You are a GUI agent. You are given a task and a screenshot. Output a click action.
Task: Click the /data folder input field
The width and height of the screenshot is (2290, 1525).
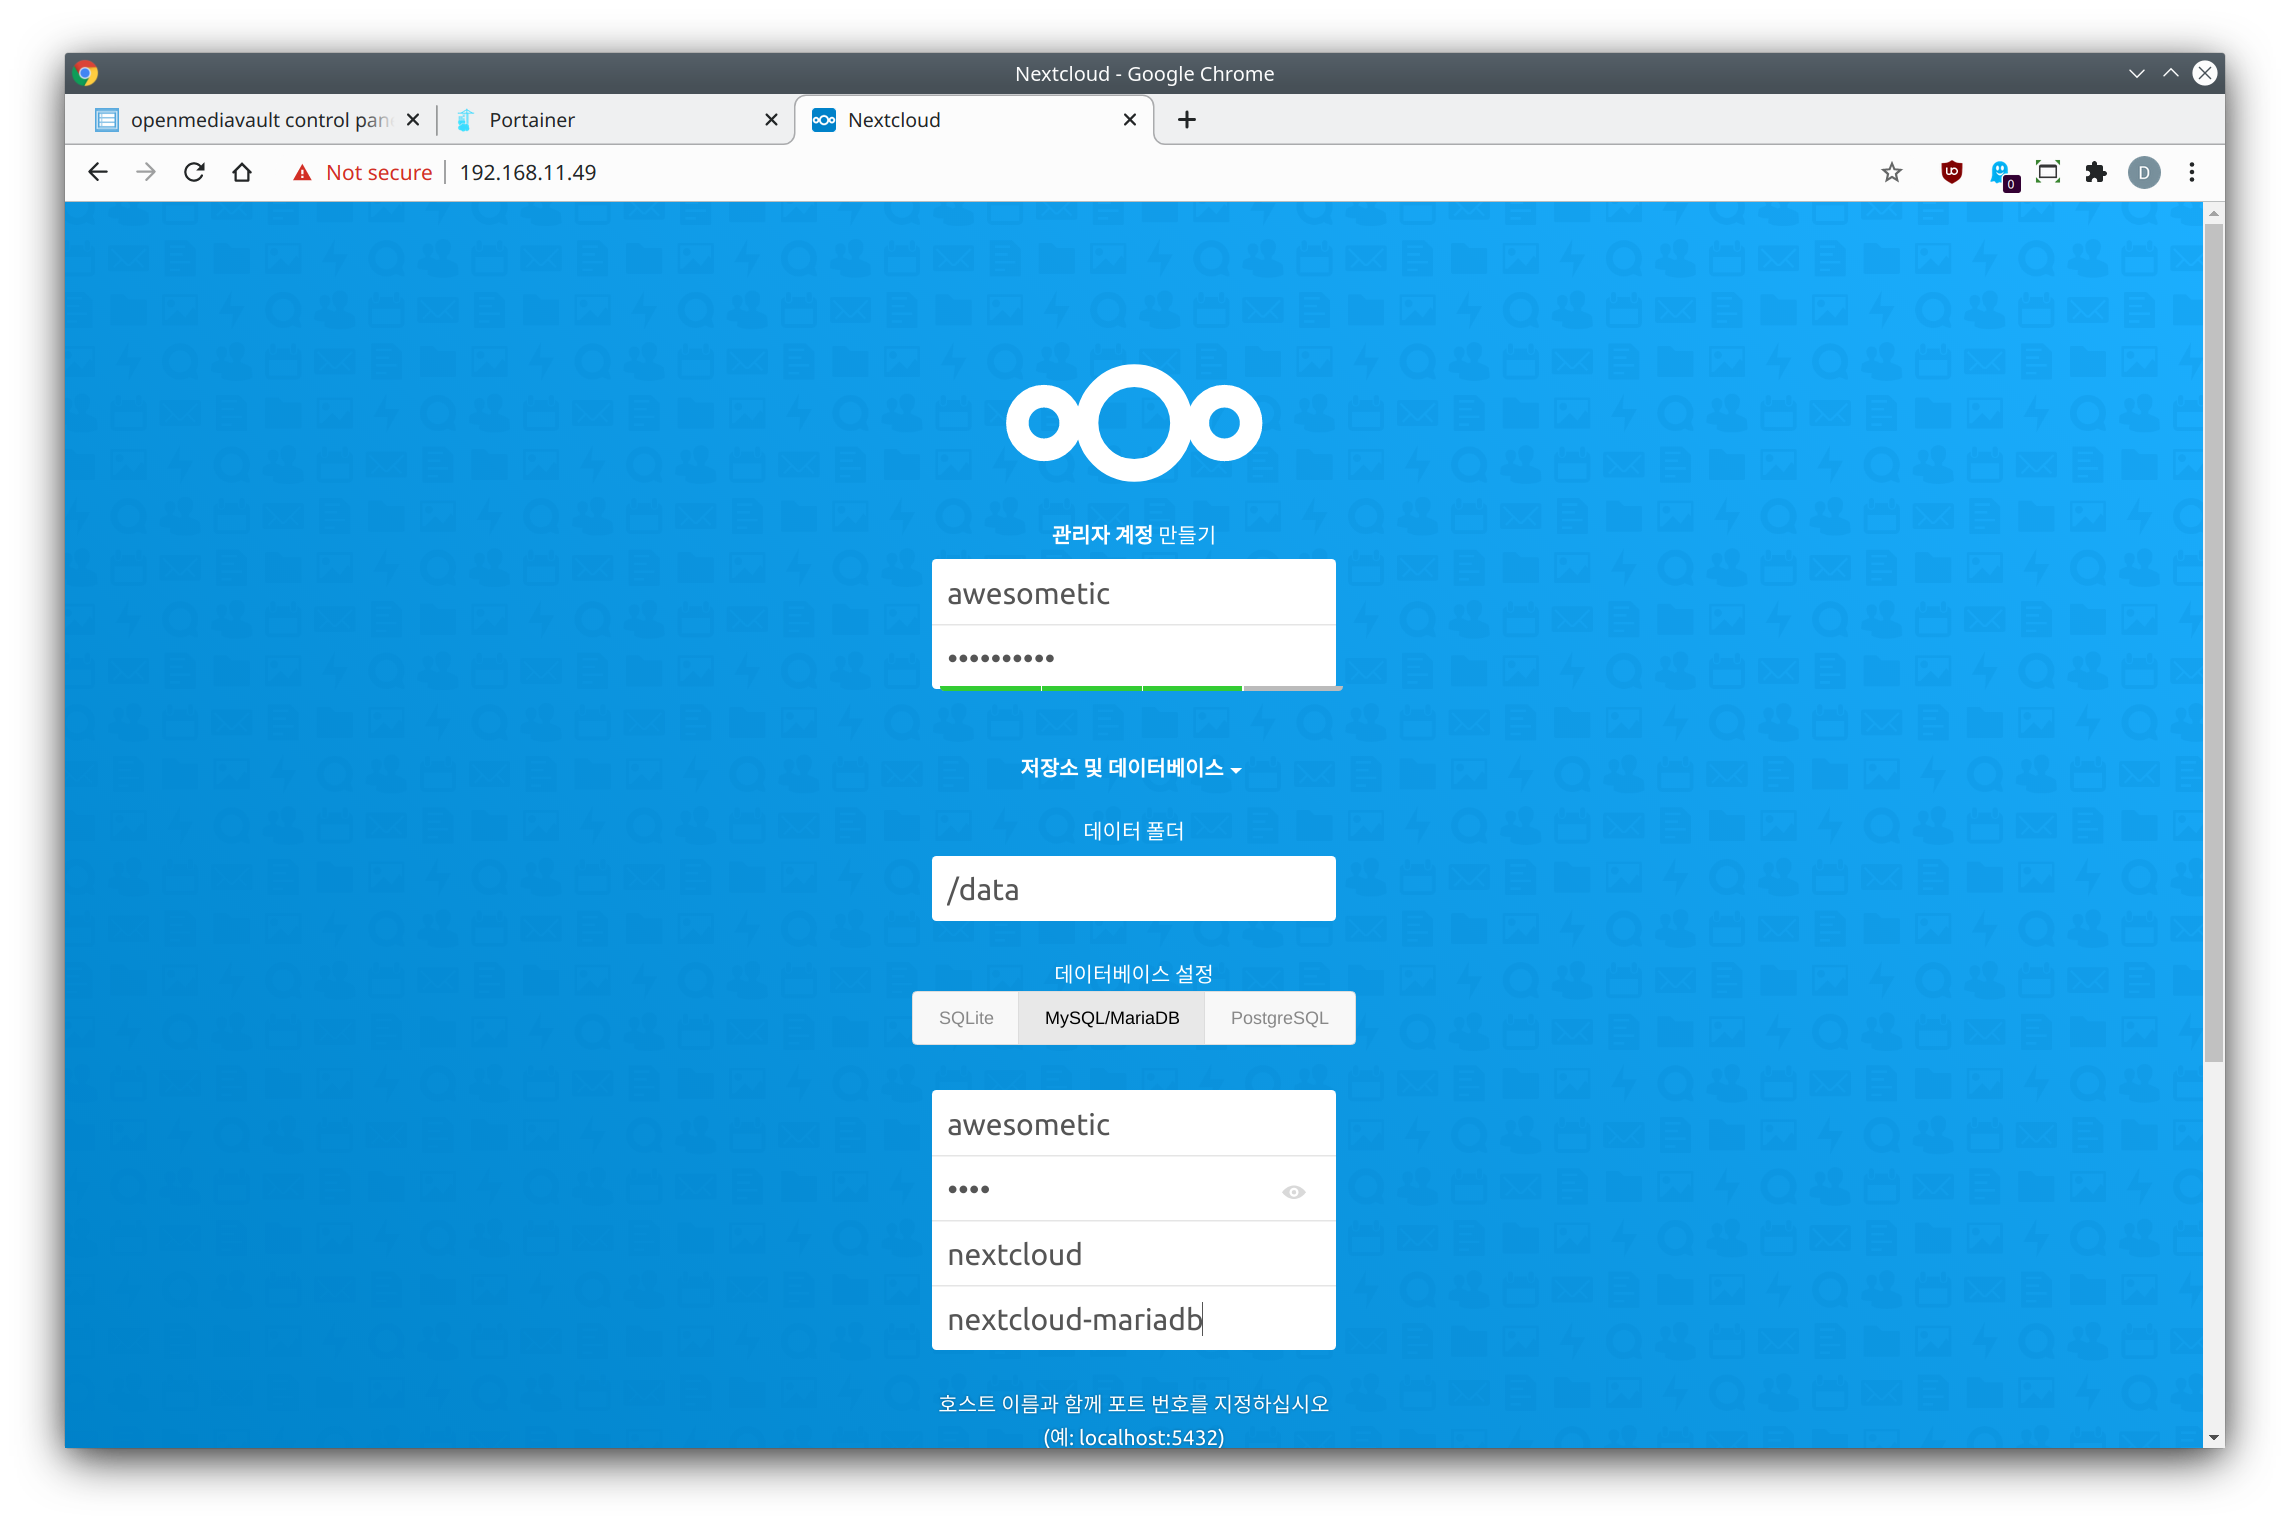[x=1133, y=888]
